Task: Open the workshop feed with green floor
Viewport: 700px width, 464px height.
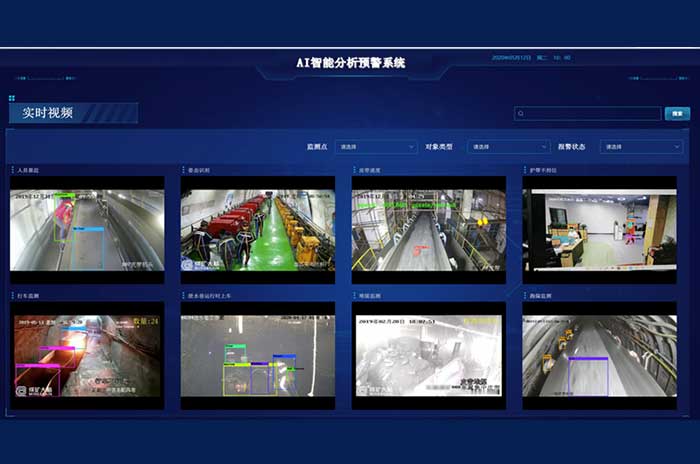Action: 257,230
